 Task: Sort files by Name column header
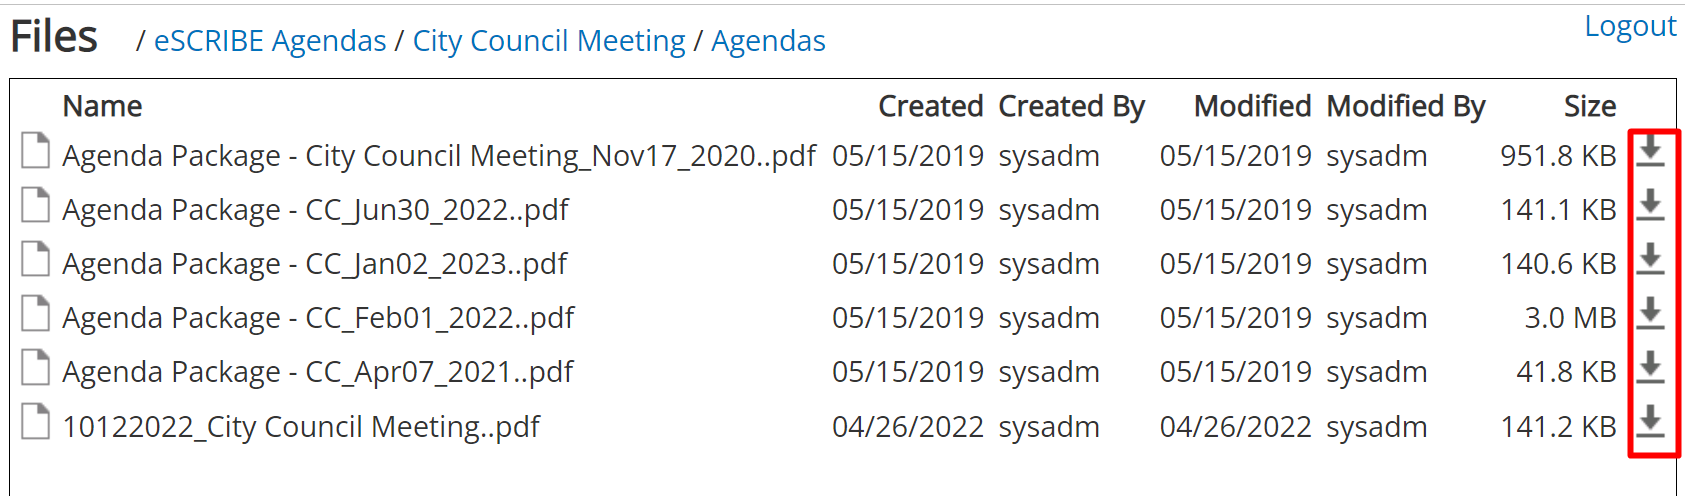102,106
